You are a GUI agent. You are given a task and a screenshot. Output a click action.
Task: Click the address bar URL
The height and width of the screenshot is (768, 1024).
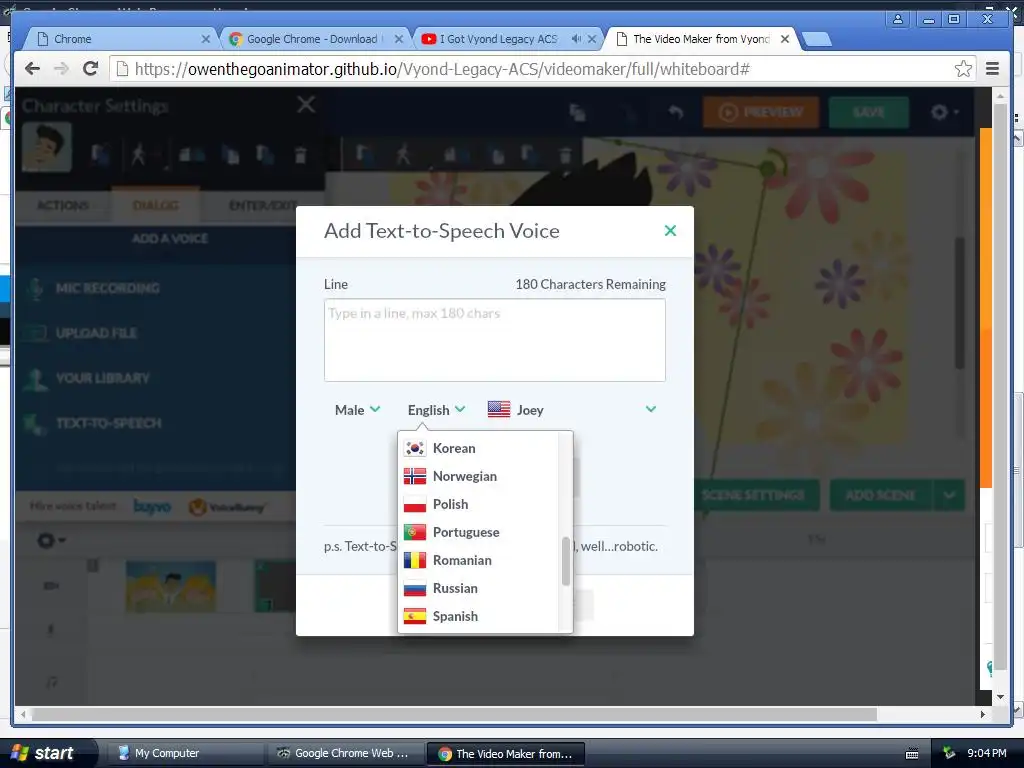click(442, 69)
